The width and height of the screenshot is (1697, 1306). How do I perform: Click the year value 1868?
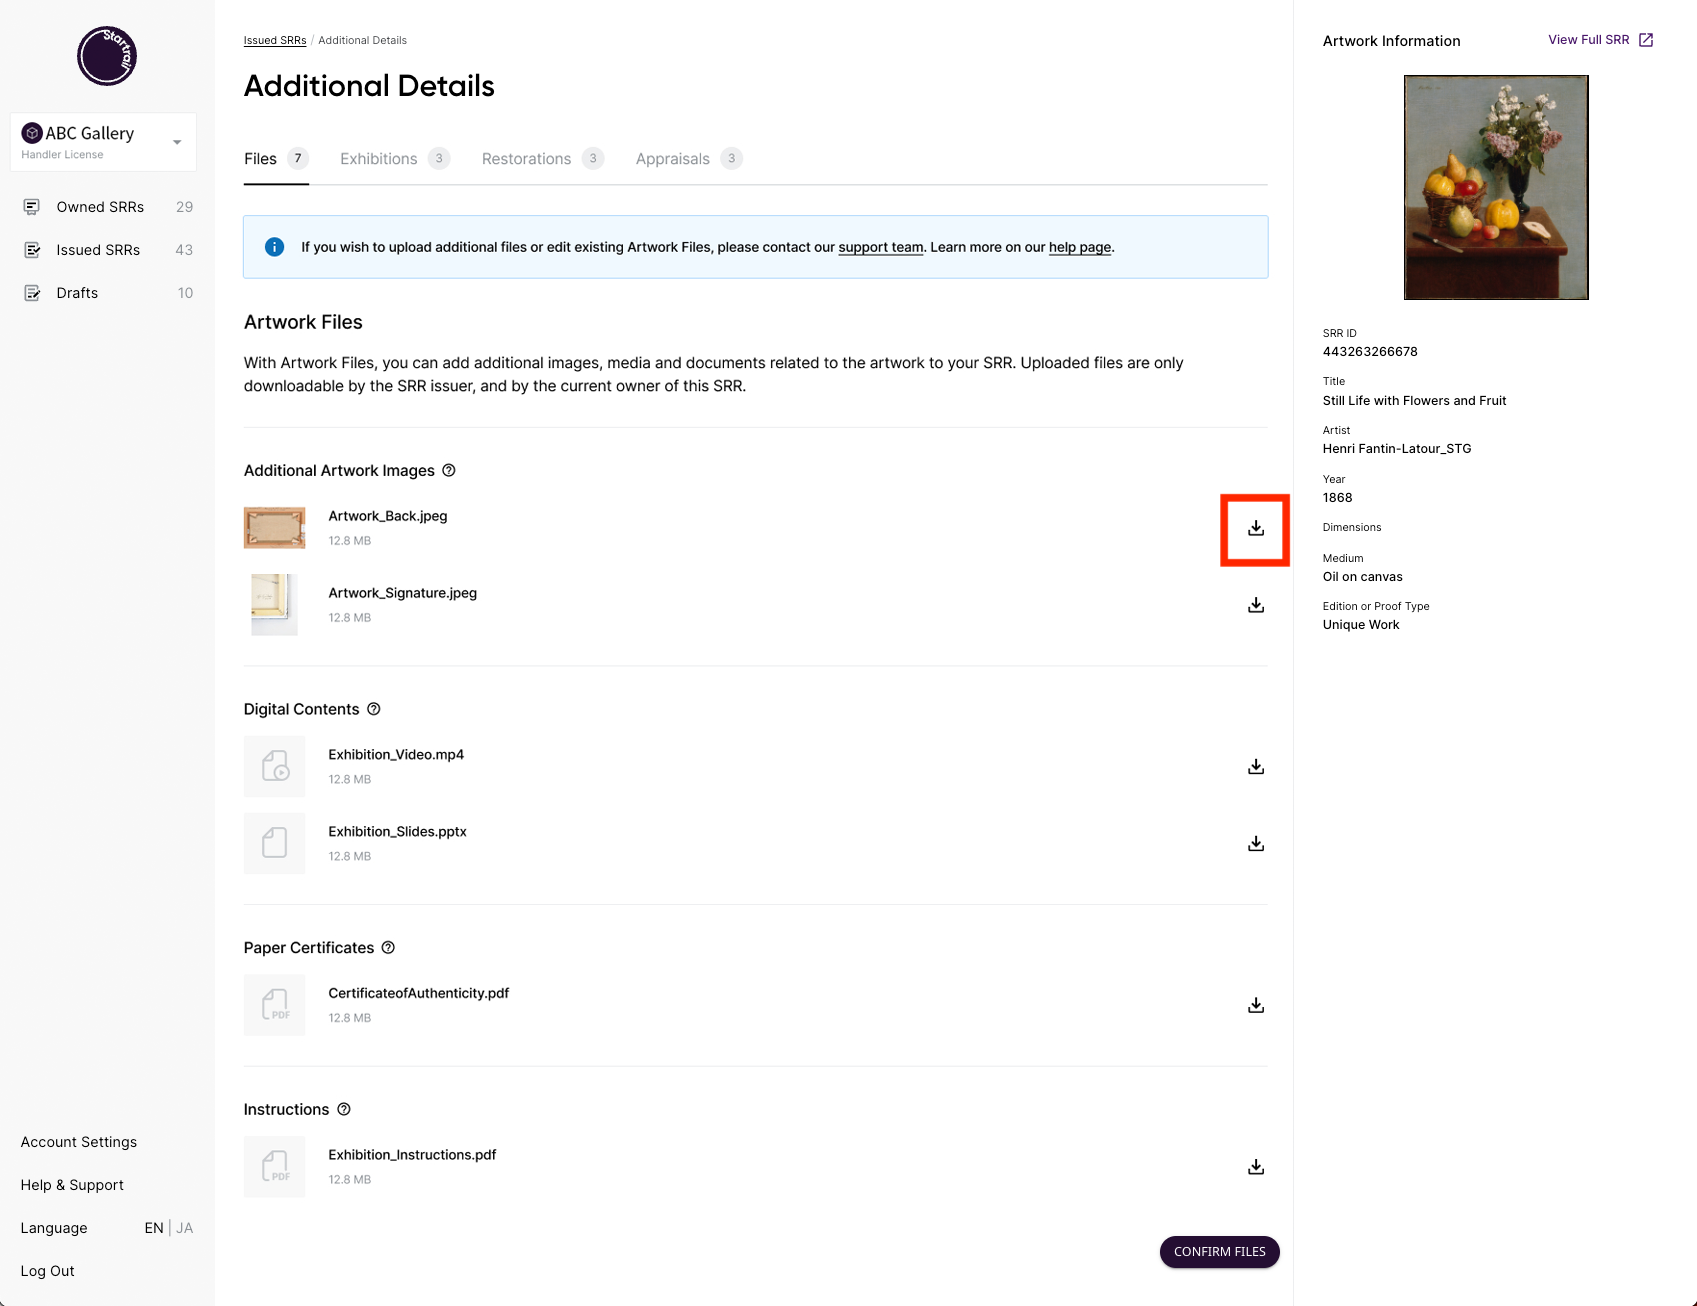(x=1338, y=498)
